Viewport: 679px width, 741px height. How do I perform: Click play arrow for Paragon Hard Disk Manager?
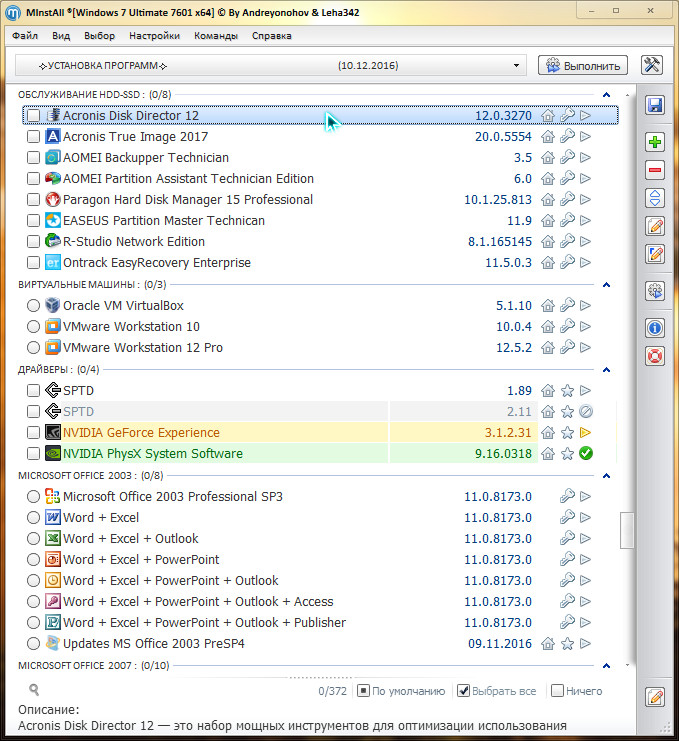[x=585, y=199]
